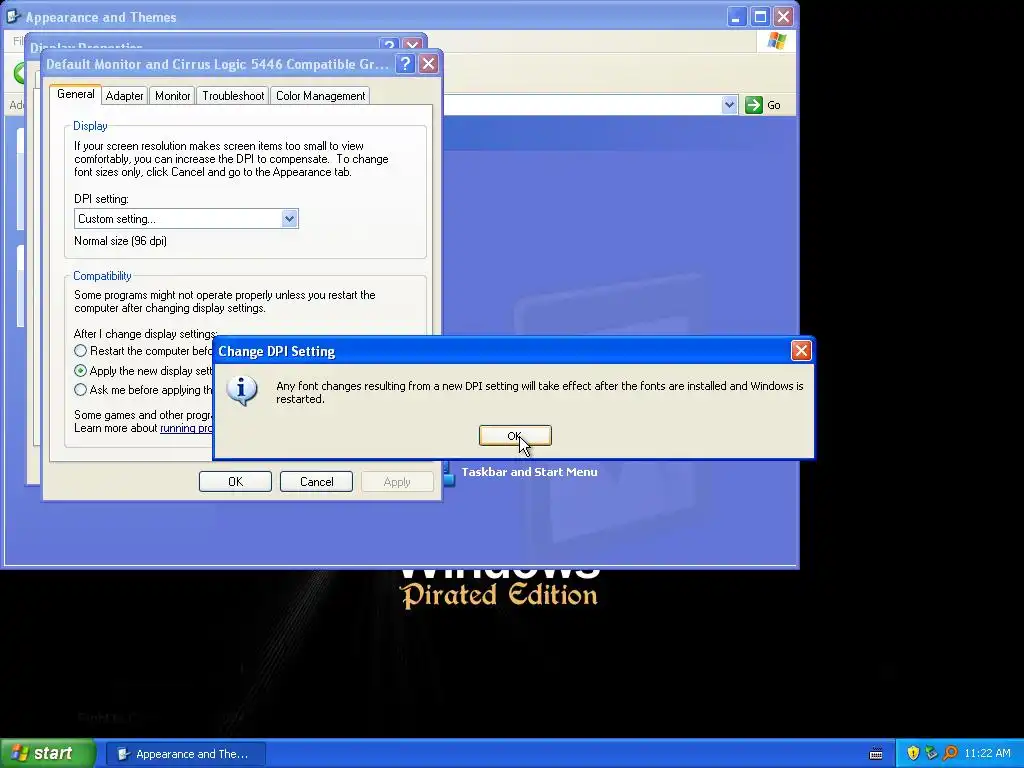Image resolution: width=1024 pixels, height=768 pixels.
Task: Switch to the Troubleshoot tab
Action: click(233, 96)
